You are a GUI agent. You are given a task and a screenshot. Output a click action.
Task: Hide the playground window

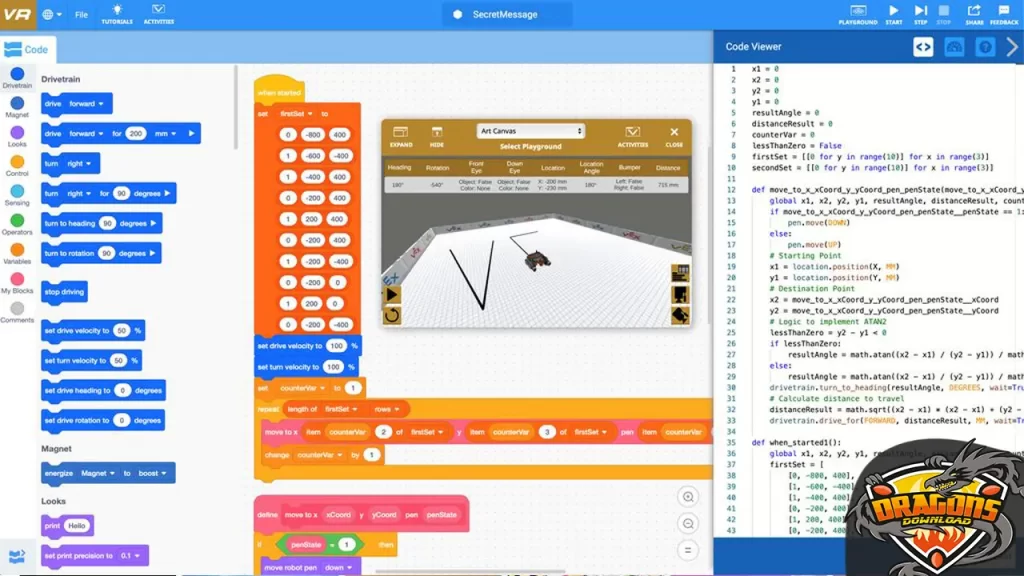[x=437, y=136]
